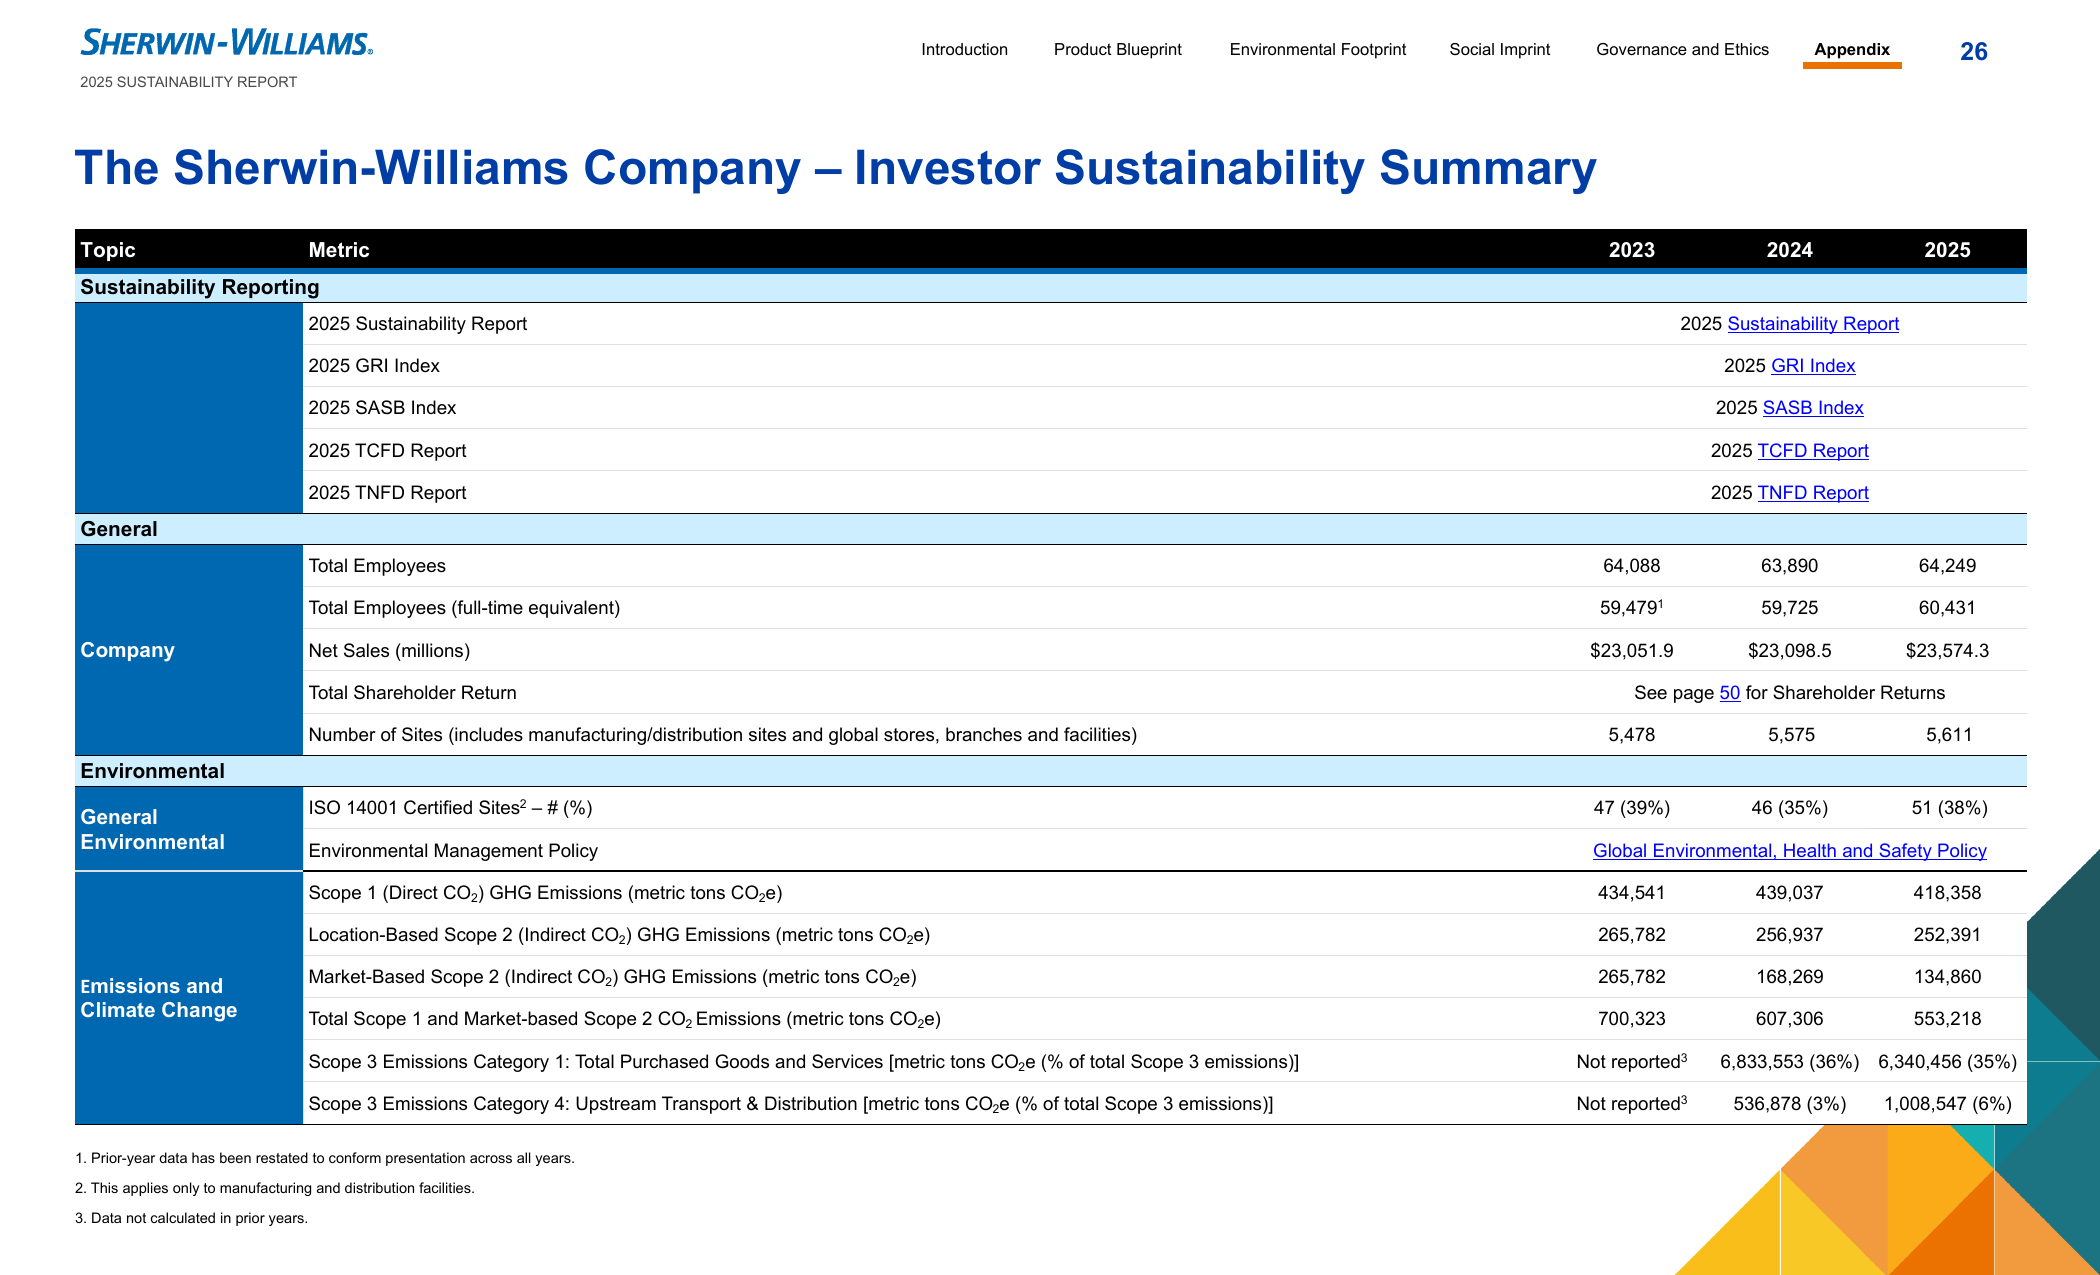The width and height of the screenshot is (2100, 1275).
Task: Open the Introduction section tab
Action: [x=964, y=49]
